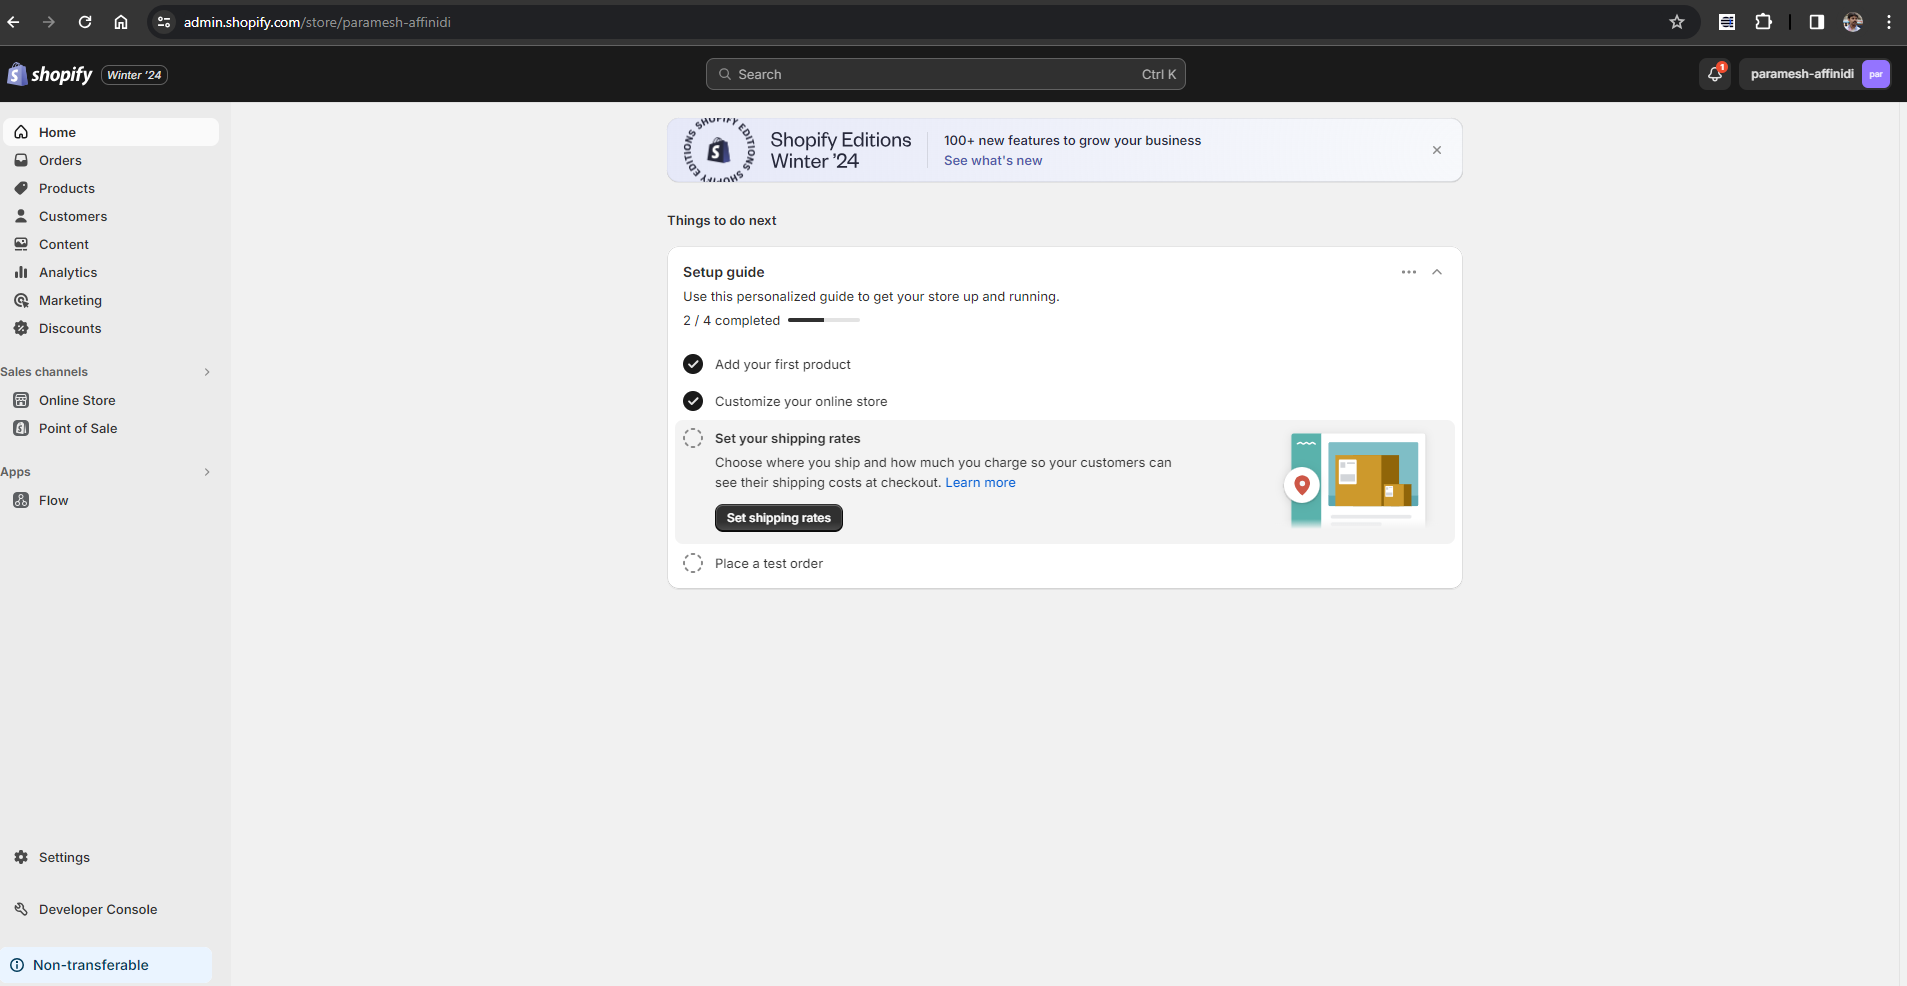Reload the page in browser
The image size is (1907, 986).
tap(85, 22)
